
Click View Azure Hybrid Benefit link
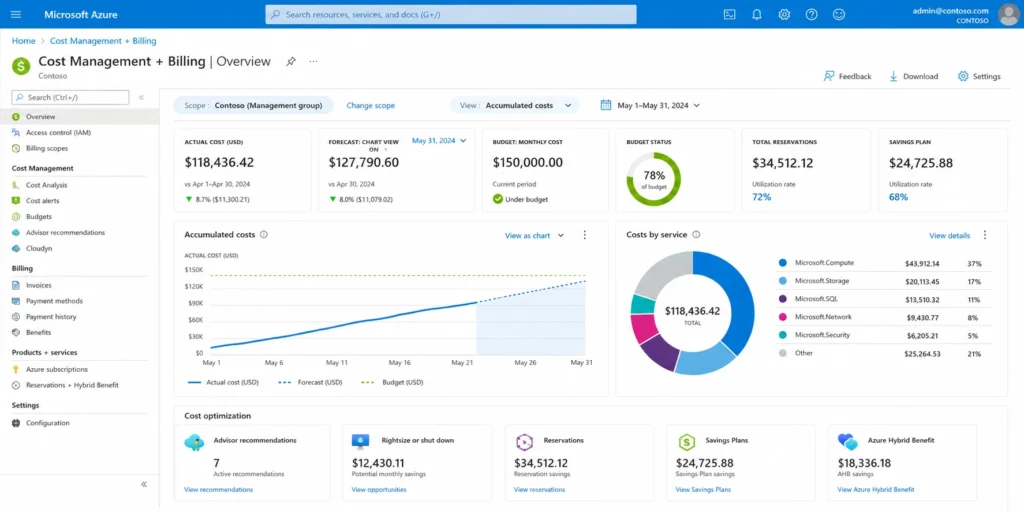click(876, 489)
